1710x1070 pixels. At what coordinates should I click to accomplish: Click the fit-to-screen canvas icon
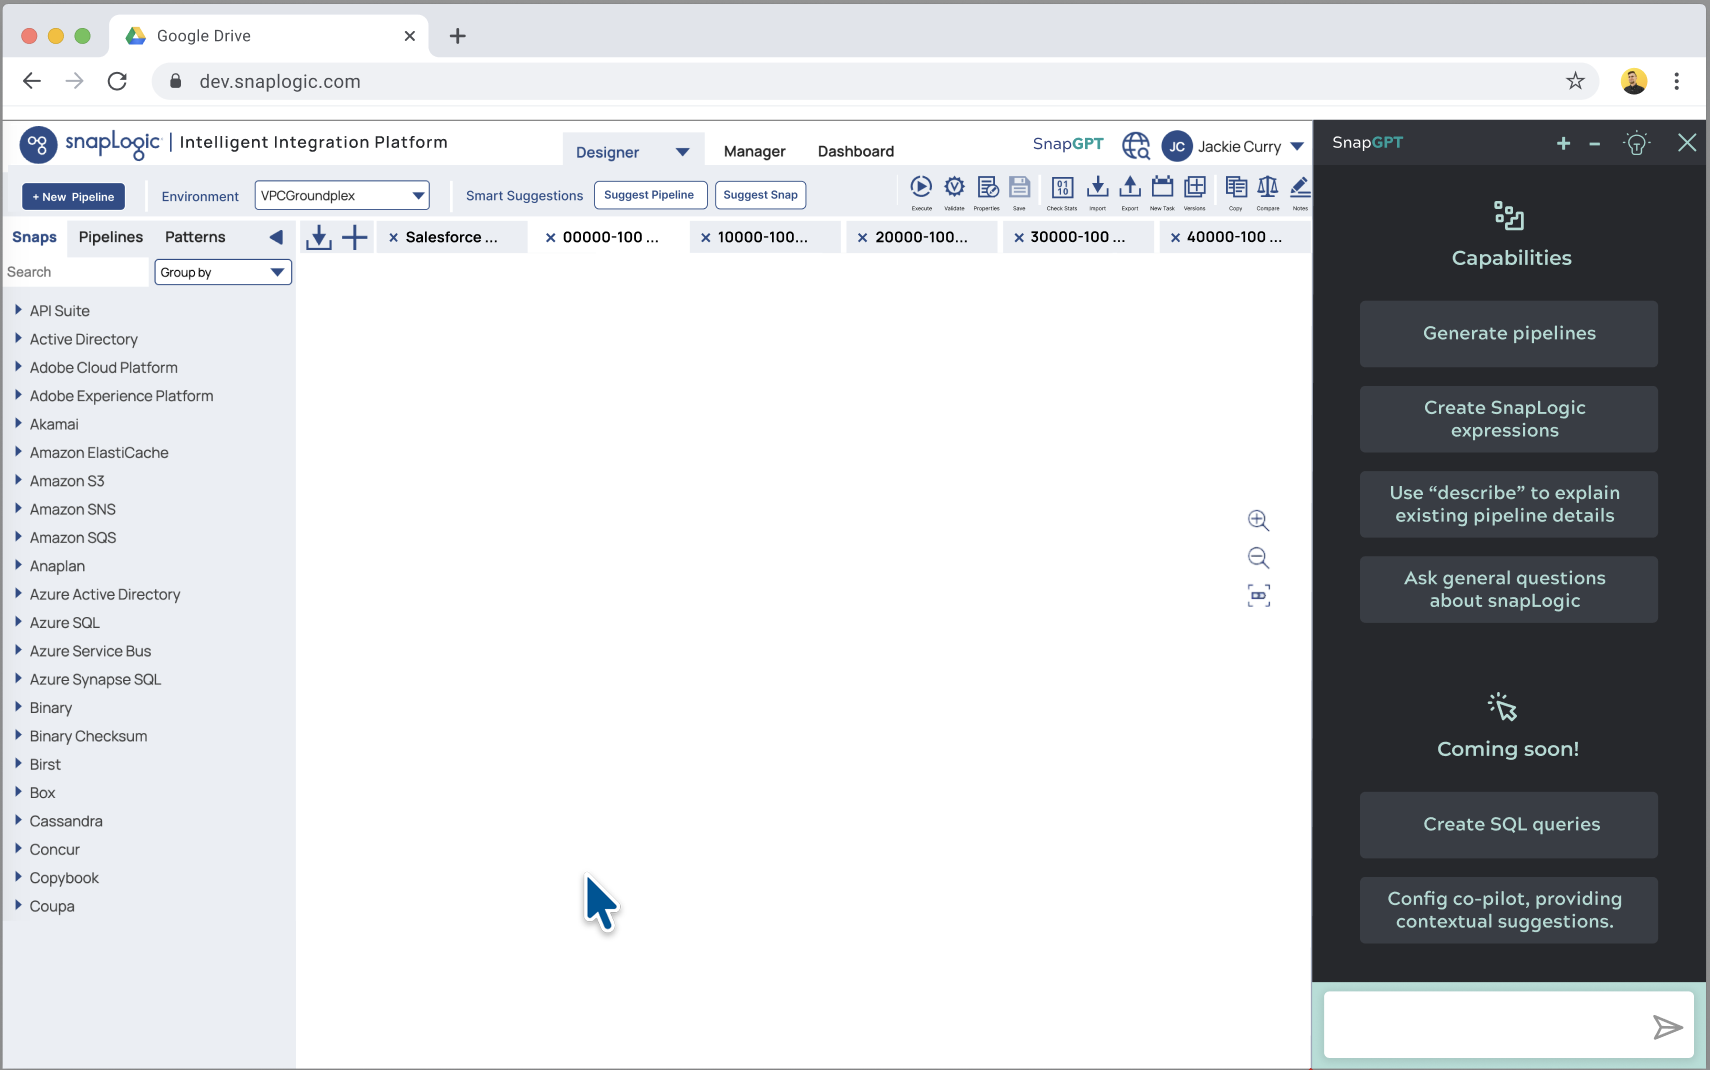[x=1259, y=596]
